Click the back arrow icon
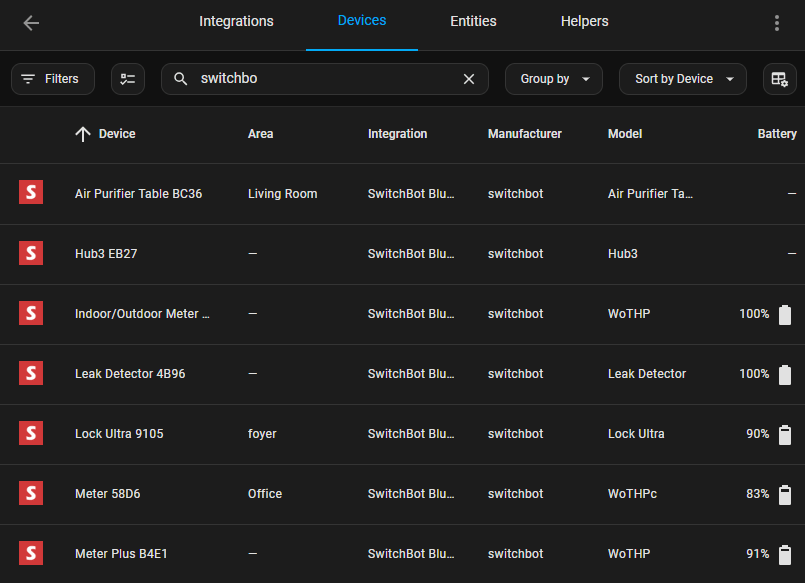Viewport: 805px width, 583px height. pyautogui.click(x=31, y=23)
